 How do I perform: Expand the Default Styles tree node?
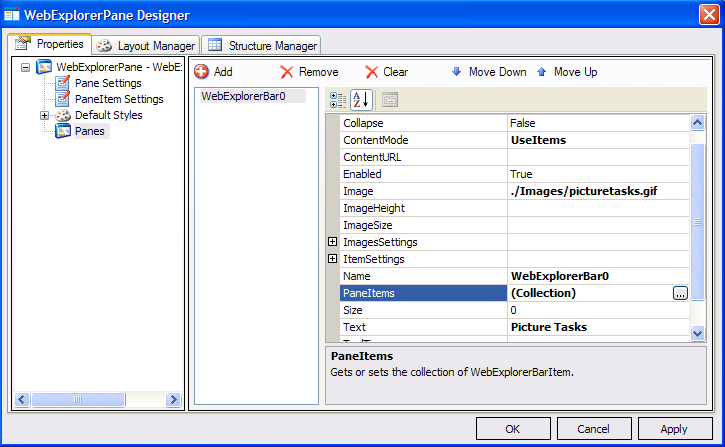pos(45,115)
